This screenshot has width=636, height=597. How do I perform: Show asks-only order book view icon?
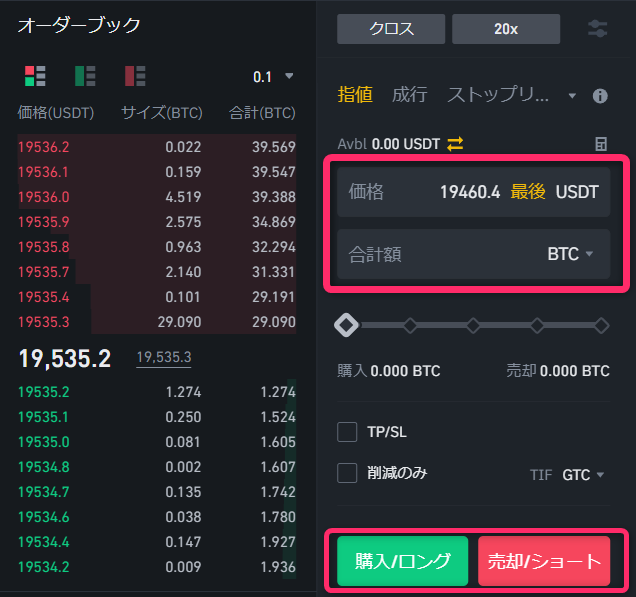tap(135, 75)
